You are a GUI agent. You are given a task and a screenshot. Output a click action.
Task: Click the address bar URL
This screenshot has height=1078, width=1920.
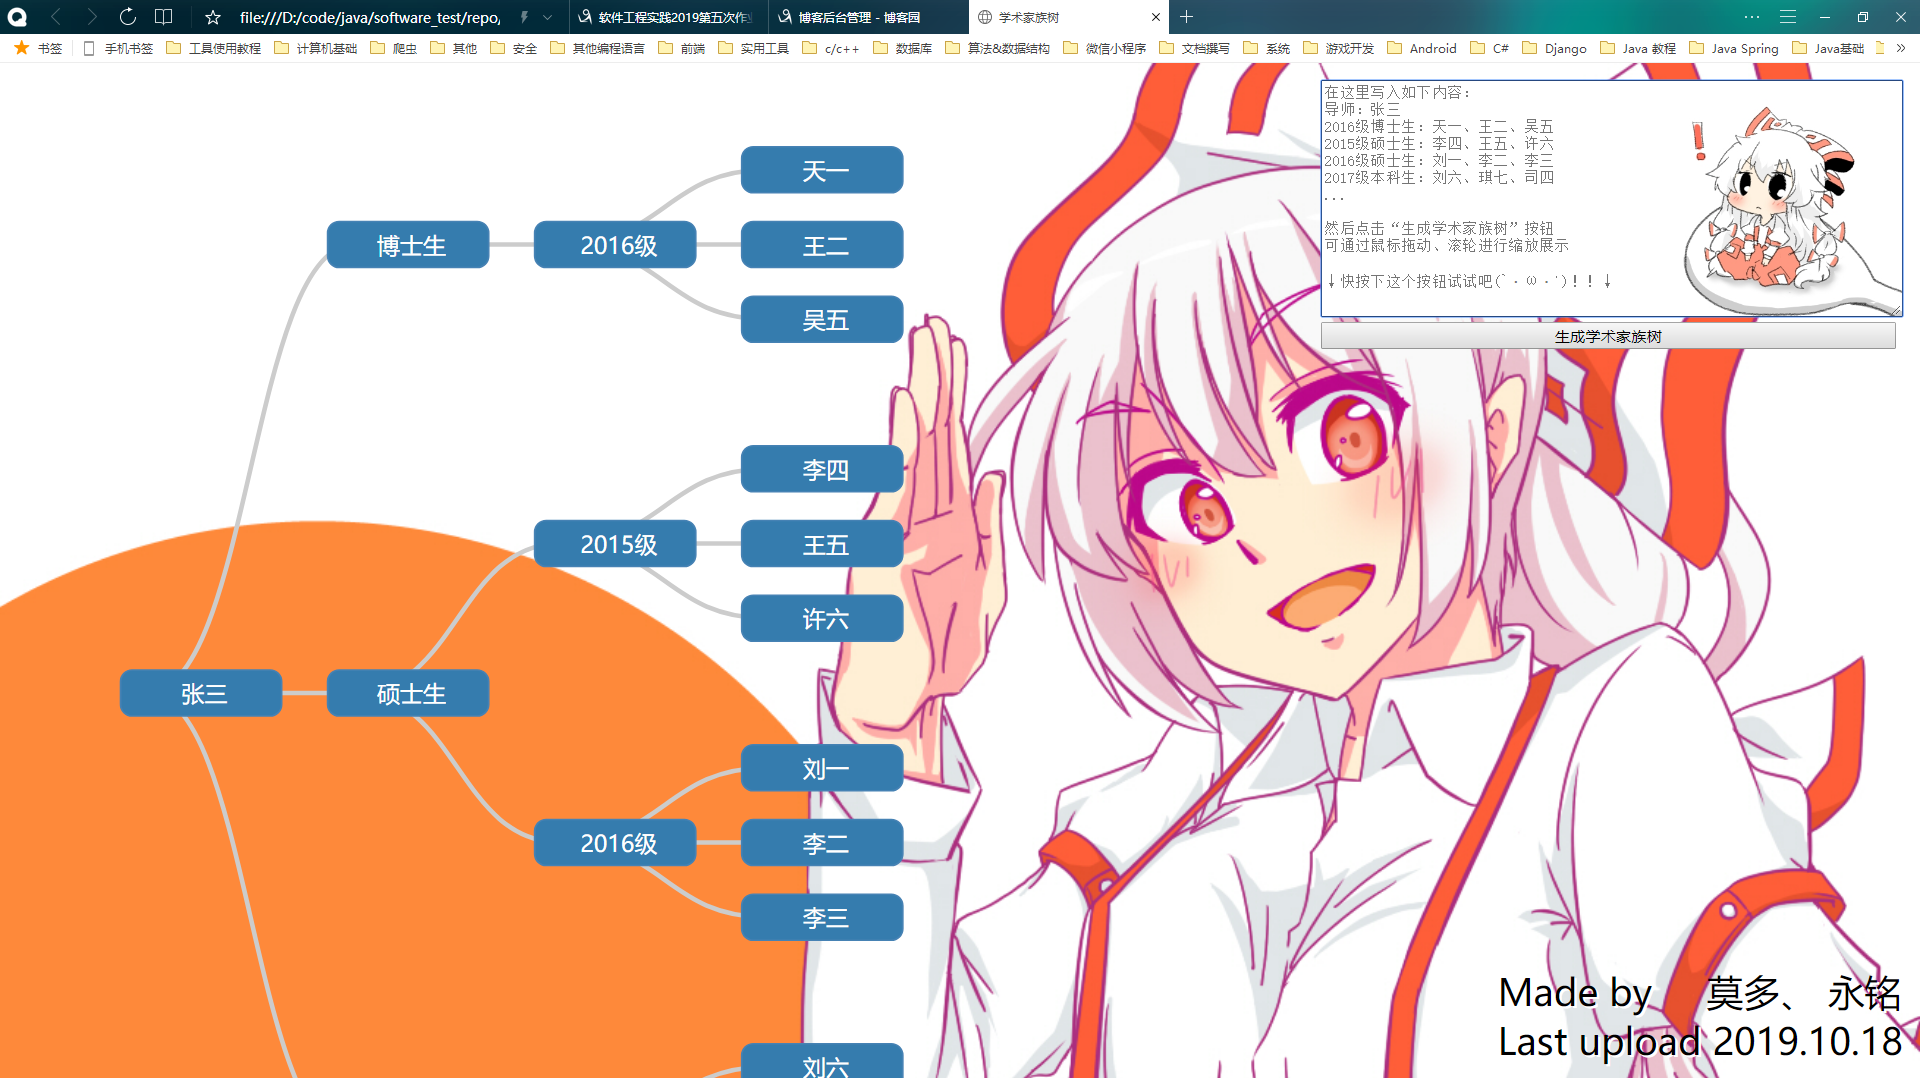point(370,17)
